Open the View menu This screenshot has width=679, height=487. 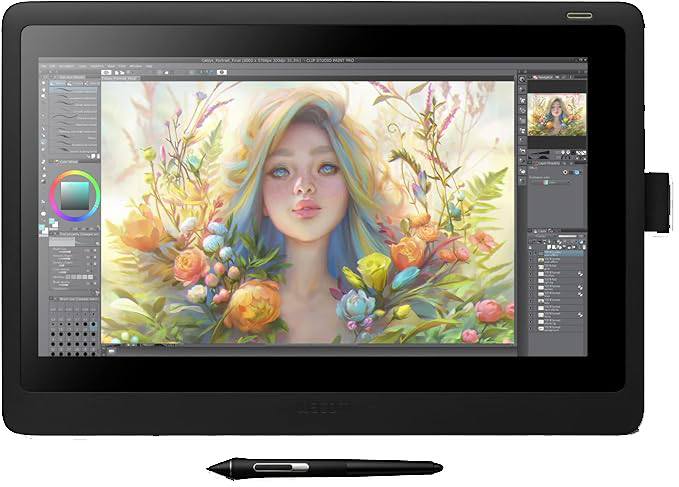pos(111,66)
